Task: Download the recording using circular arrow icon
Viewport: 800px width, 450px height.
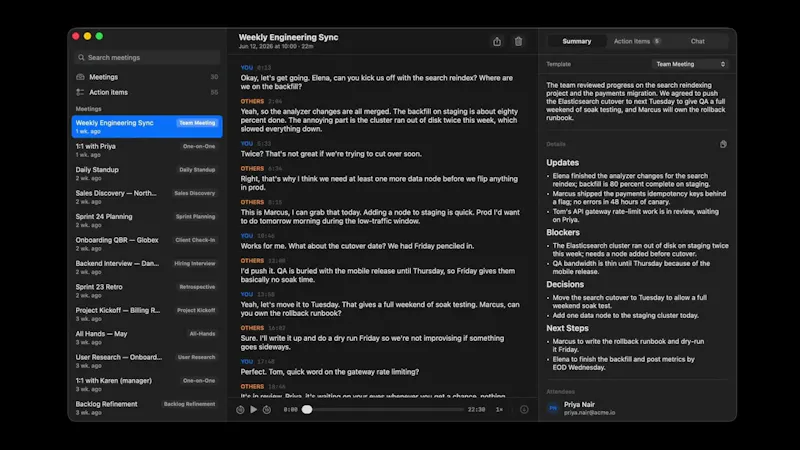Action: click(524, 410)
